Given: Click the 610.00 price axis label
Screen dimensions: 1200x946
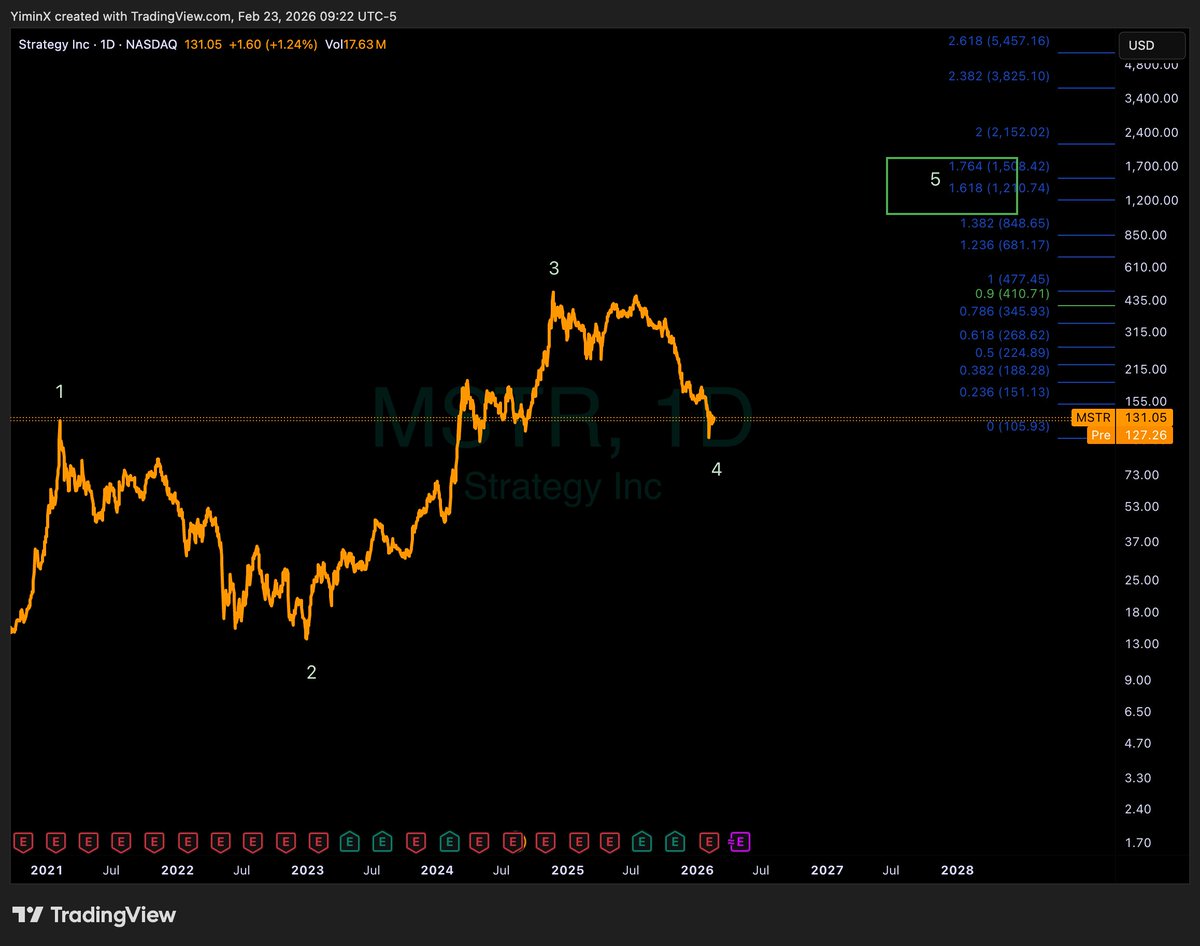Looking at the screenshot, I should click(x=1145, y=267).
